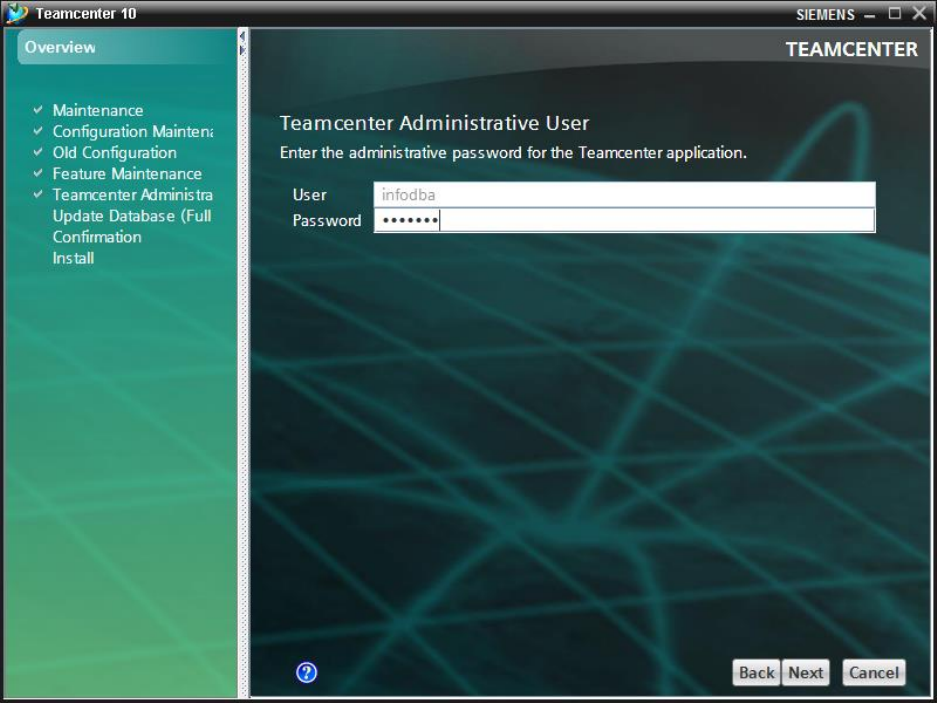Select the Teamcenter Administrative step in sidebar

click(x=133, y=195)
